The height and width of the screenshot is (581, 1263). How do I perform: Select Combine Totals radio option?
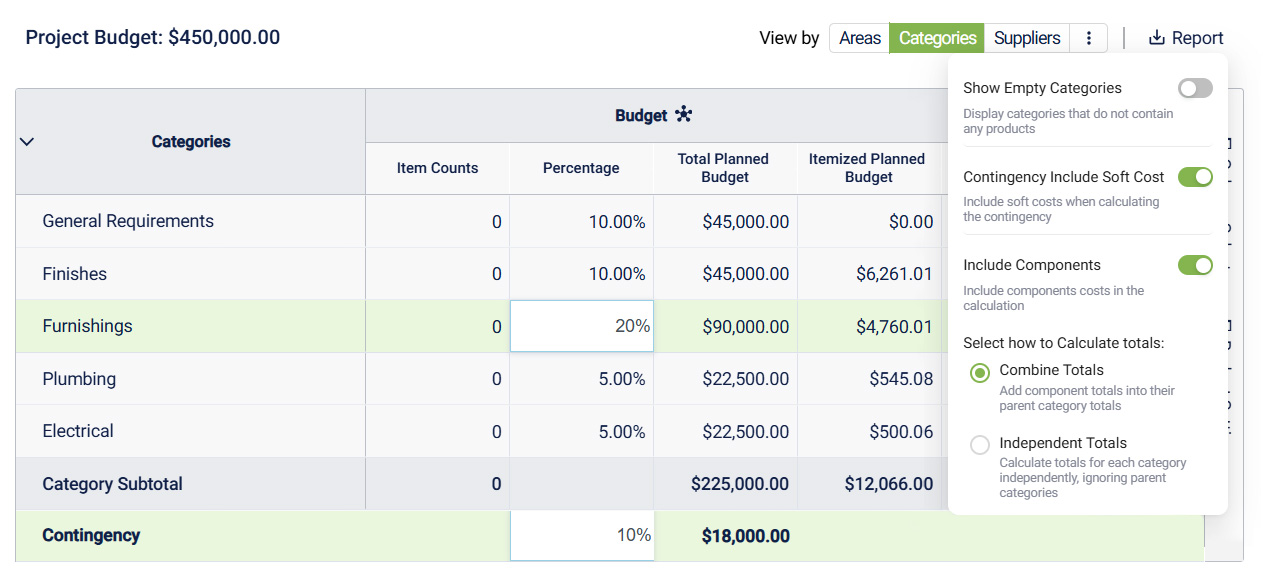coord(980,372)
